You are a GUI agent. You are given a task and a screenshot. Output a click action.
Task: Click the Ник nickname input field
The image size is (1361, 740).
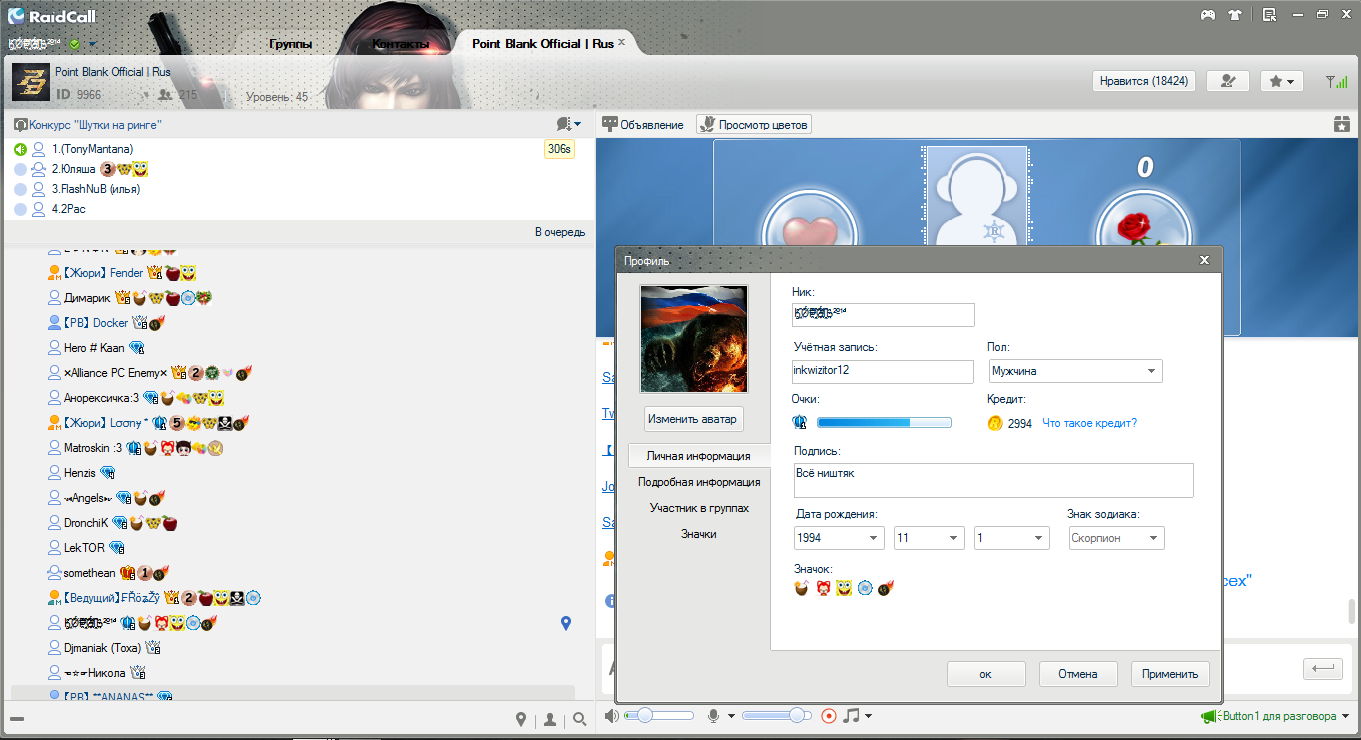pos(883,314)
